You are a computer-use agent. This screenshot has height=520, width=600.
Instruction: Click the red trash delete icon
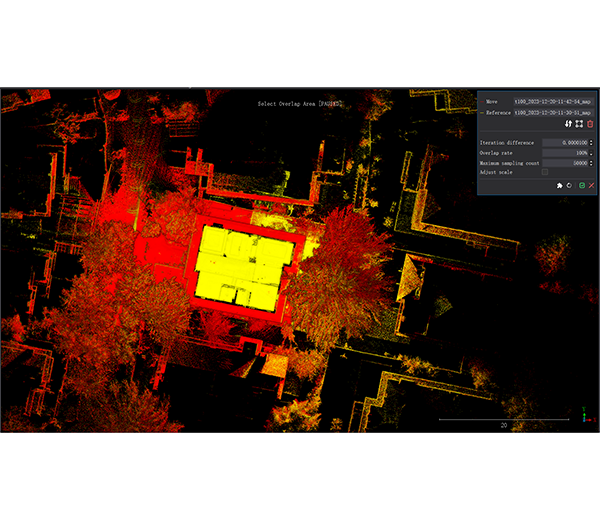[x=590, y=124]
